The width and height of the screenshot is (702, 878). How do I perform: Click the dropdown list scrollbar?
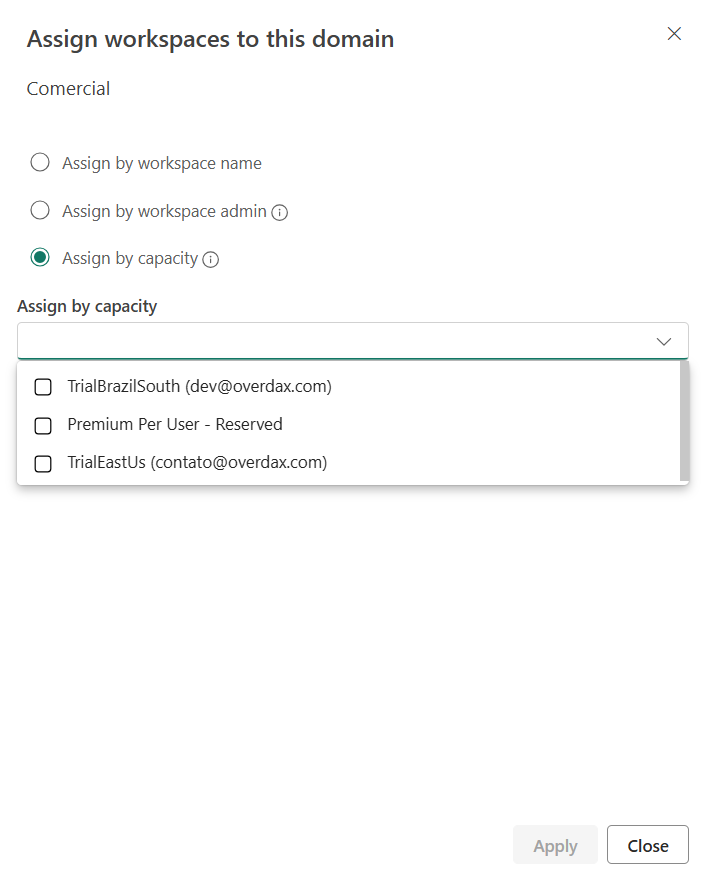coord(684,421)
